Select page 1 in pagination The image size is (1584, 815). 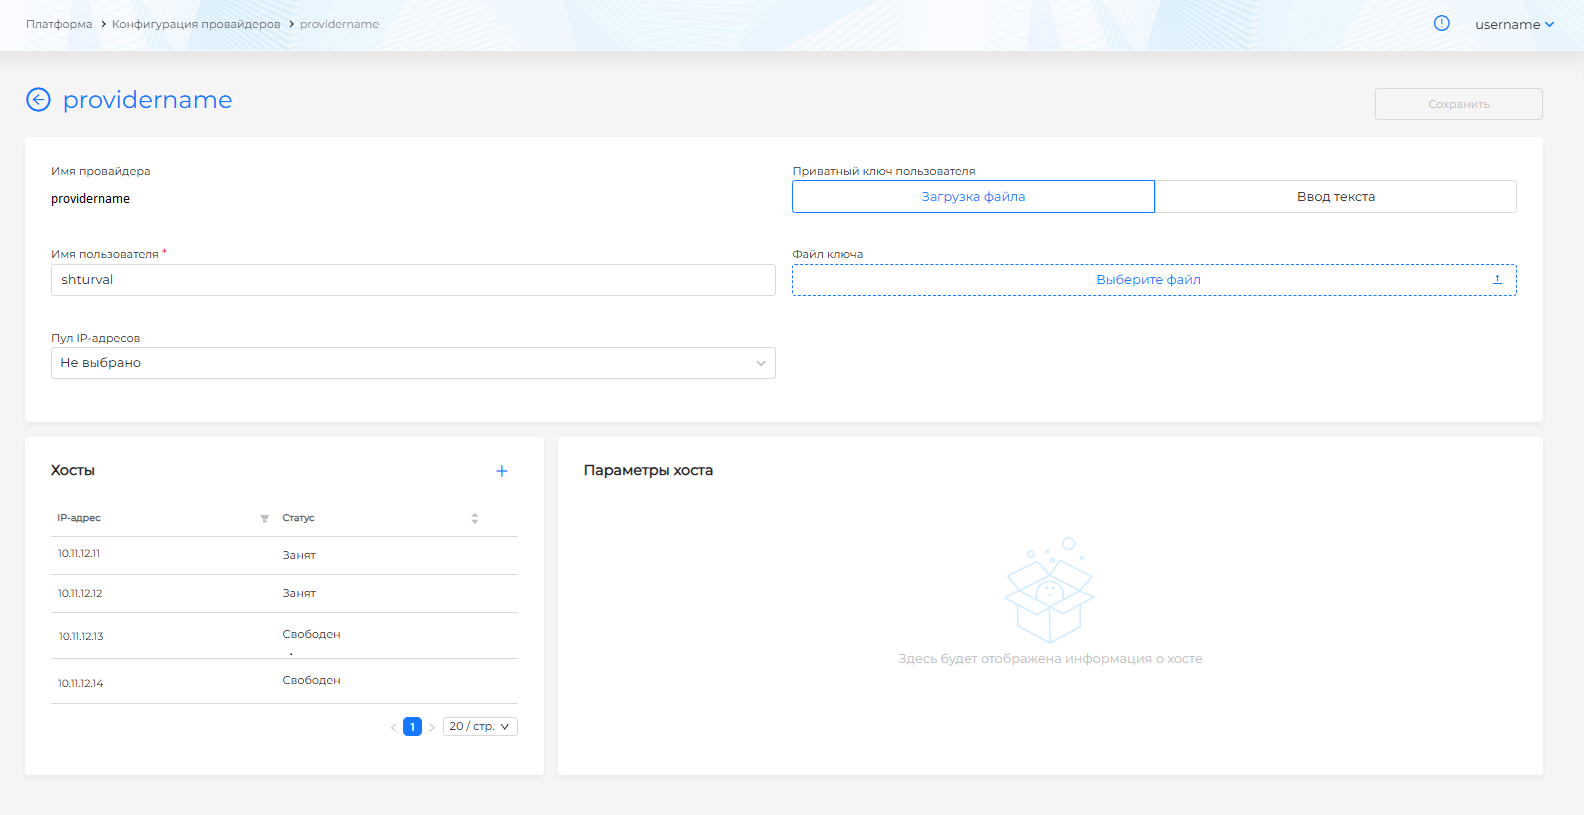[412, 727]
